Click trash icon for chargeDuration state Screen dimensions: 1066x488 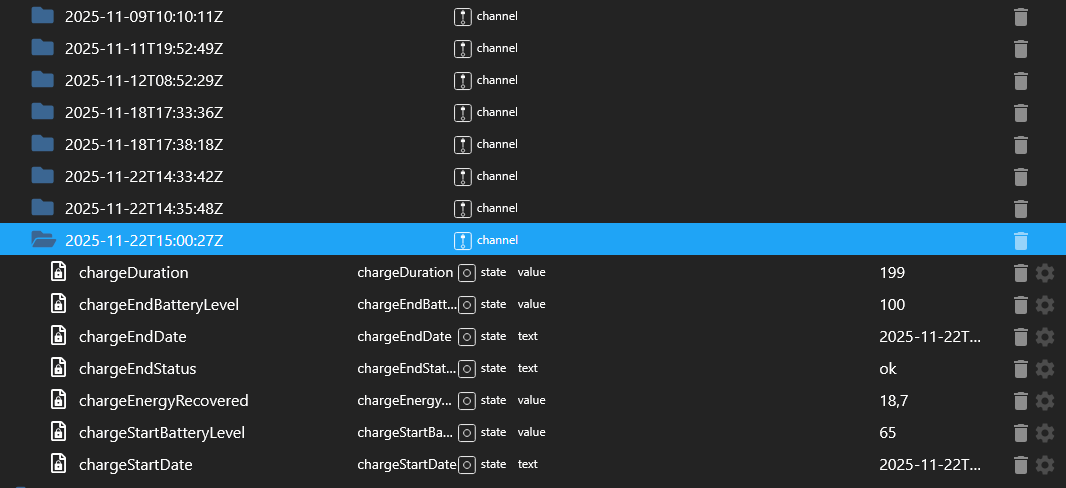point(1020,273)
